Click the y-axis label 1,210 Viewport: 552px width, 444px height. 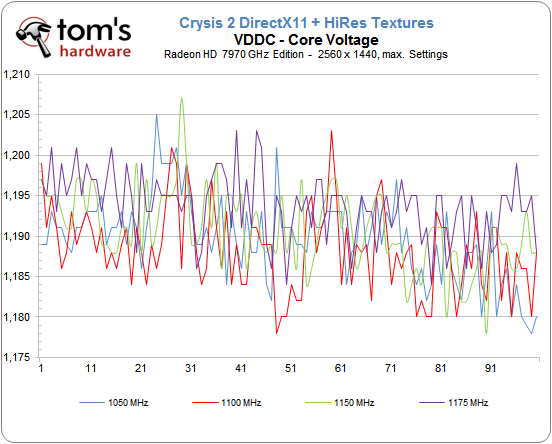17,75
